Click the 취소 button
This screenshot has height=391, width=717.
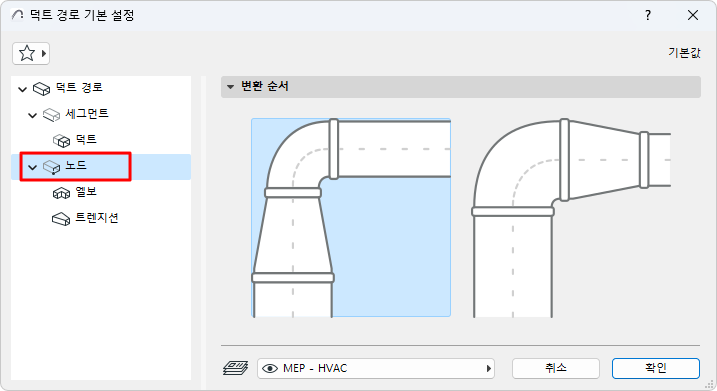point(556,368)
